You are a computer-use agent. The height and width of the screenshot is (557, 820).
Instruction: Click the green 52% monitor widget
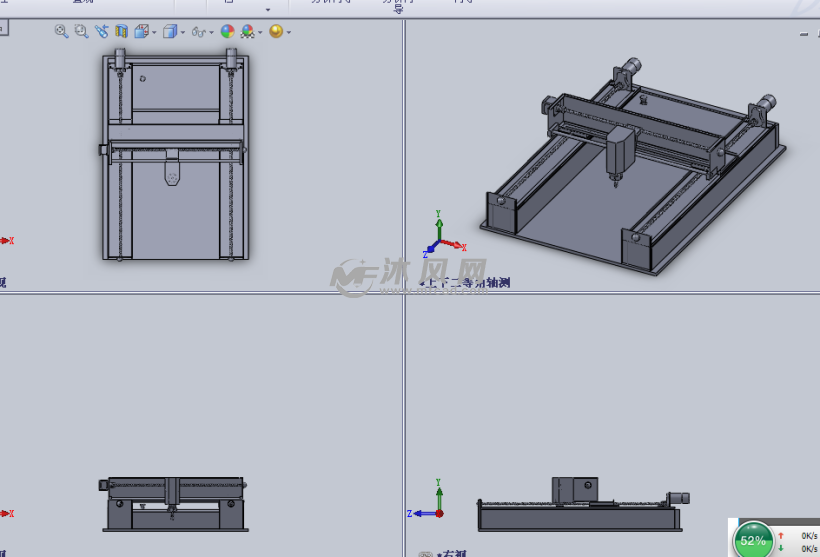coord(753,541)
